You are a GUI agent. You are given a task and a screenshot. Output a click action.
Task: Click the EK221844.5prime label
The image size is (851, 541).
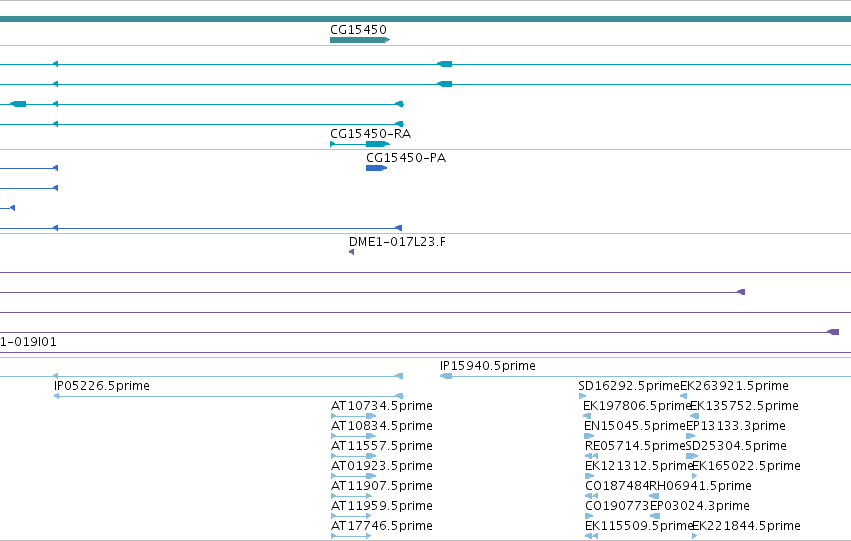coord(747,526)
